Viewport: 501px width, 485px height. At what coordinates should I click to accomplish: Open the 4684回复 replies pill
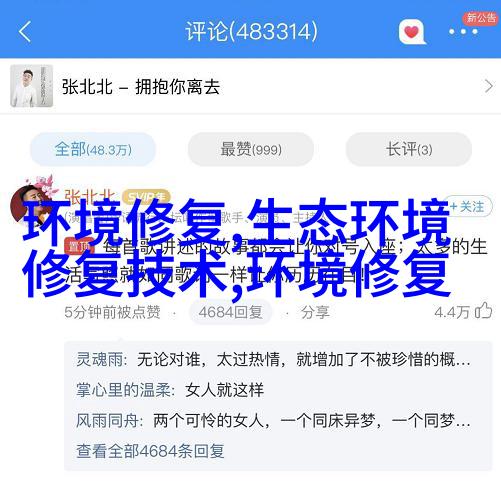(230, 312)
